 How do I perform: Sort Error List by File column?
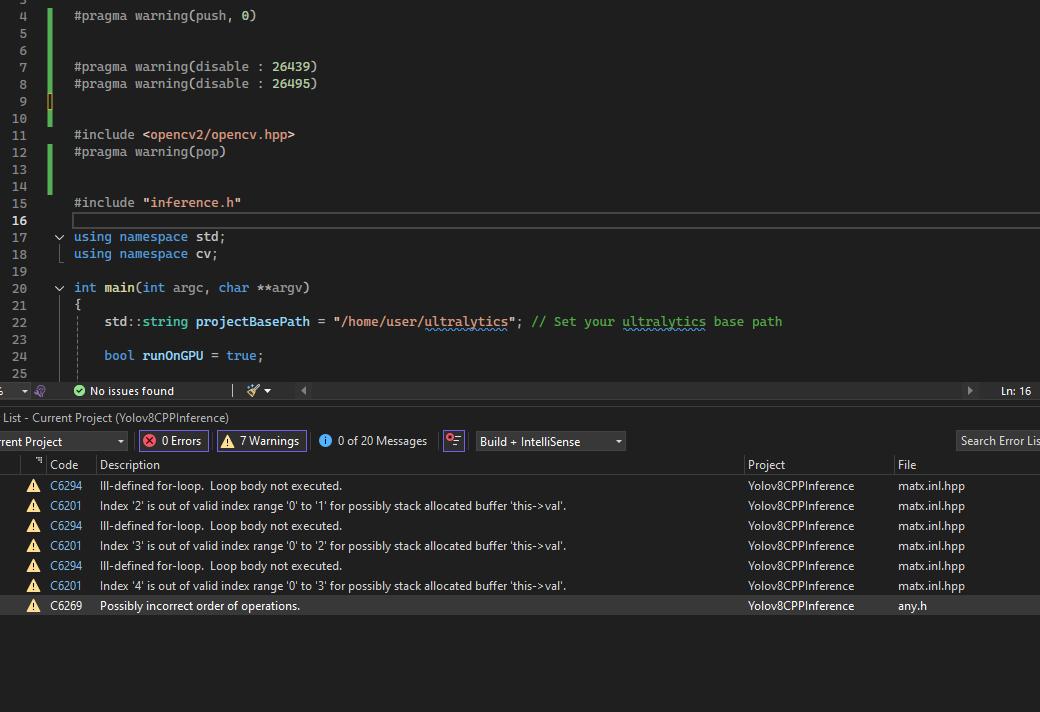[x=907, y=465]
